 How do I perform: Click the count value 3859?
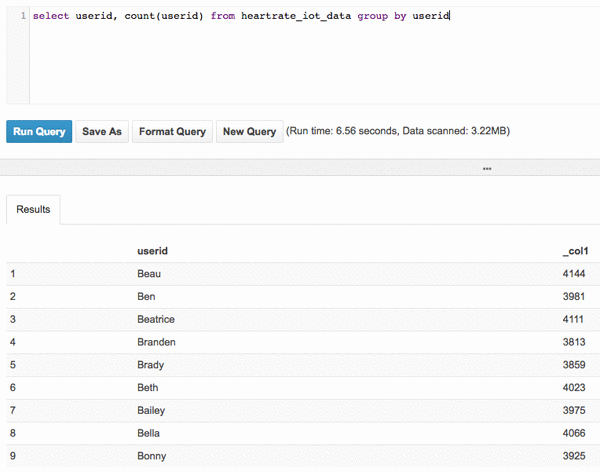pos(574,365)
